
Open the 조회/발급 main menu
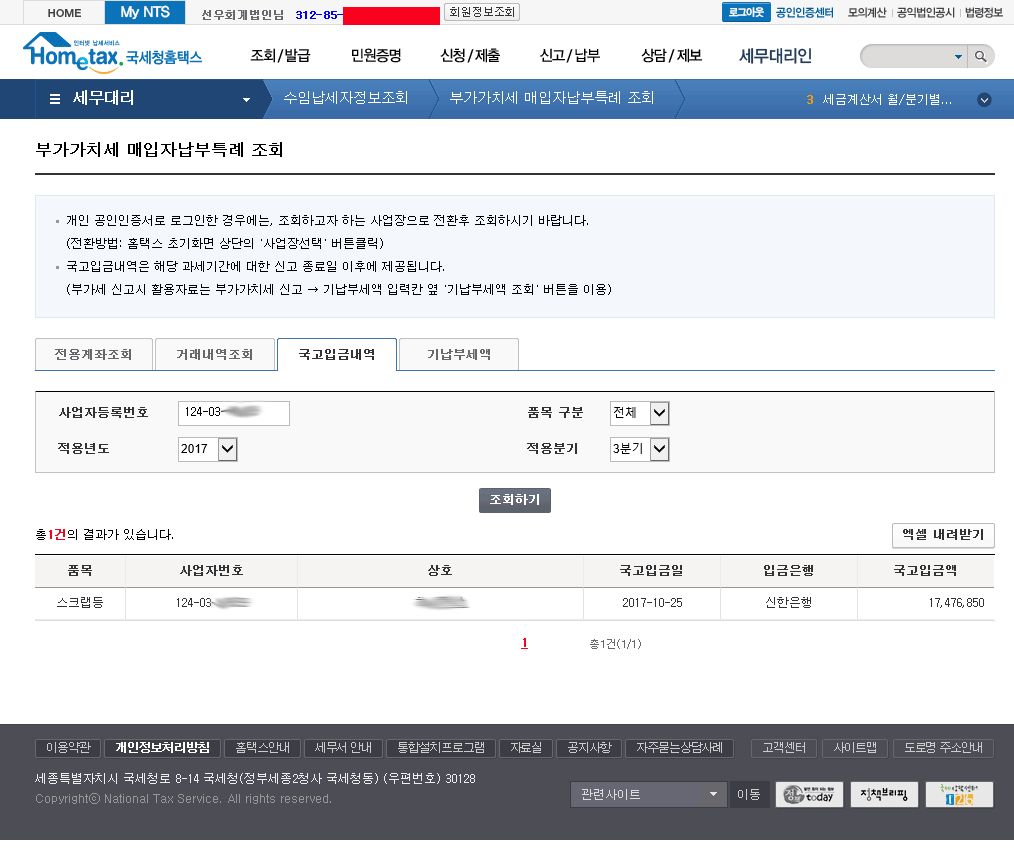pos(280,56)
